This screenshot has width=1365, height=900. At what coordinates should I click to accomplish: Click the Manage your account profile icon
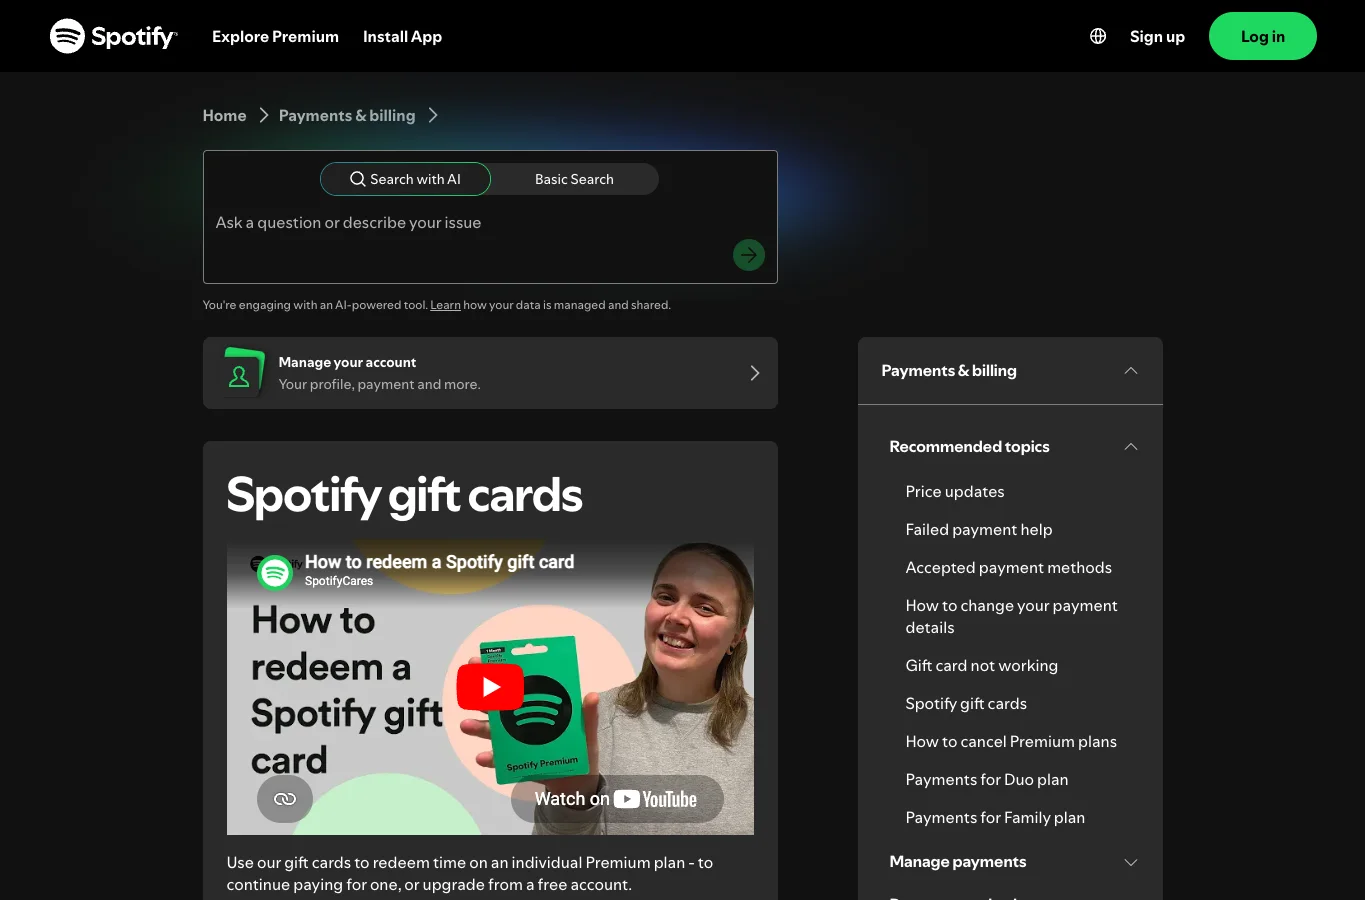tap(242, 373)
